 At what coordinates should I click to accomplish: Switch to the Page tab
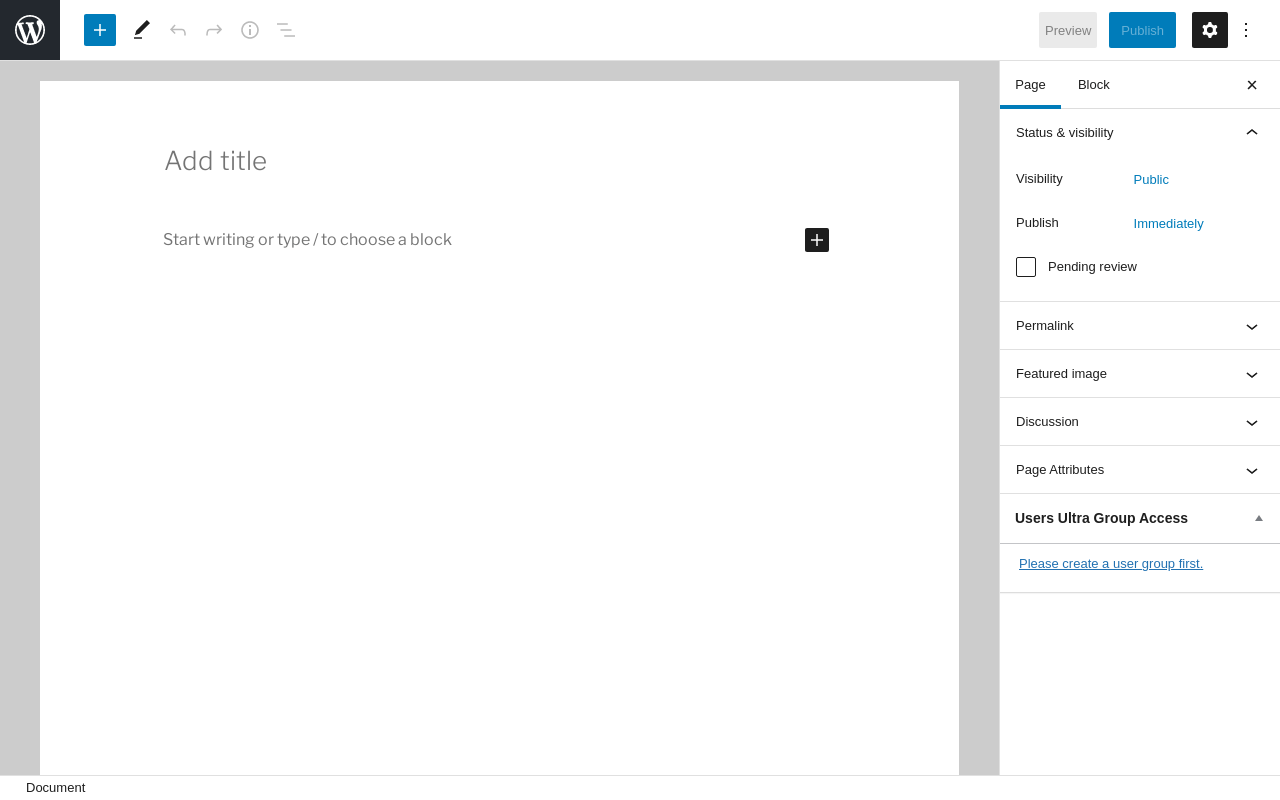click(1030, 85)
